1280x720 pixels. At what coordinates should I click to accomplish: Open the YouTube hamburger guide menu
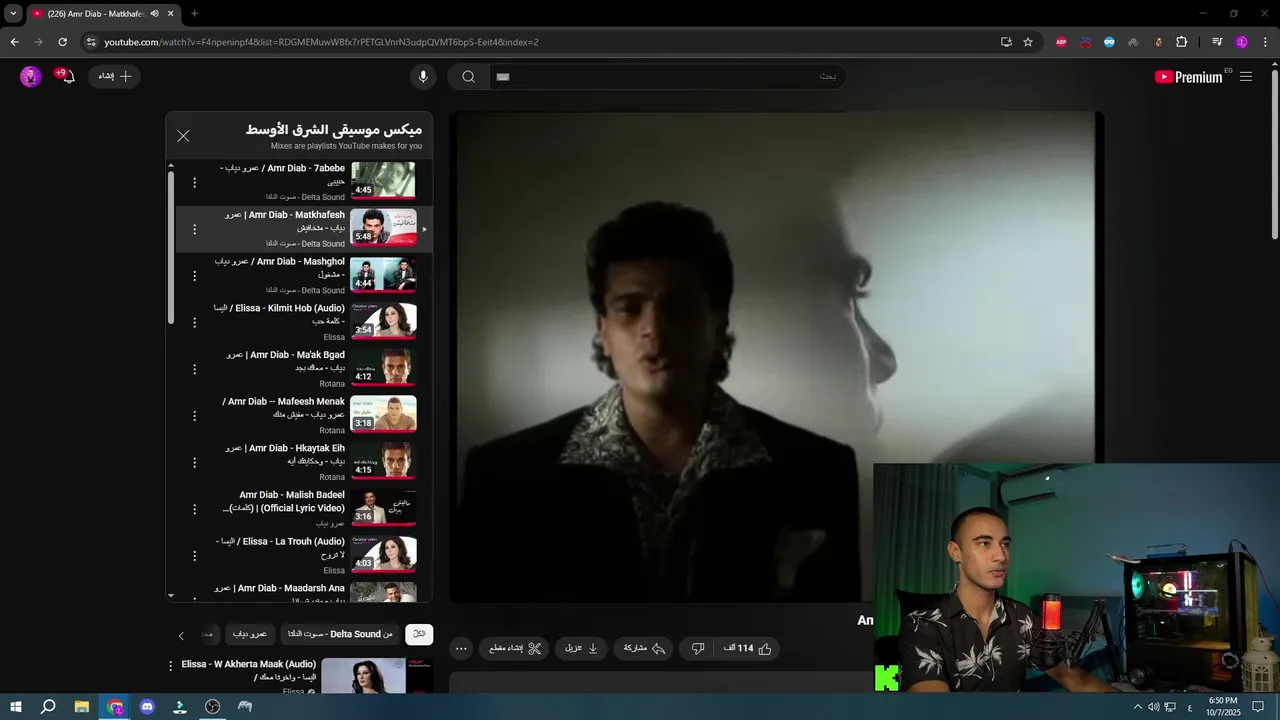(1246, 77)
